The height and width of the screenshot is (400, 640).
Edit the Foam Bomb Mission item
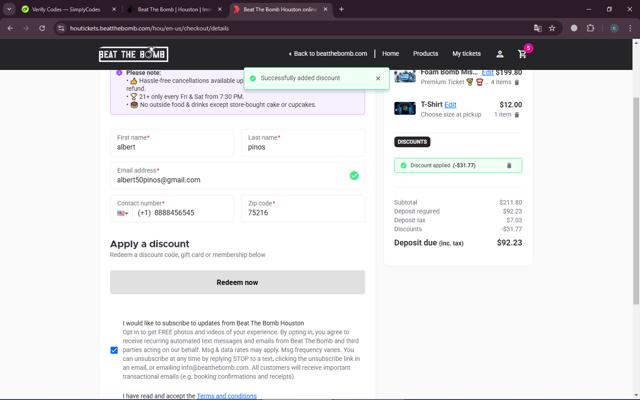[487, 73]
